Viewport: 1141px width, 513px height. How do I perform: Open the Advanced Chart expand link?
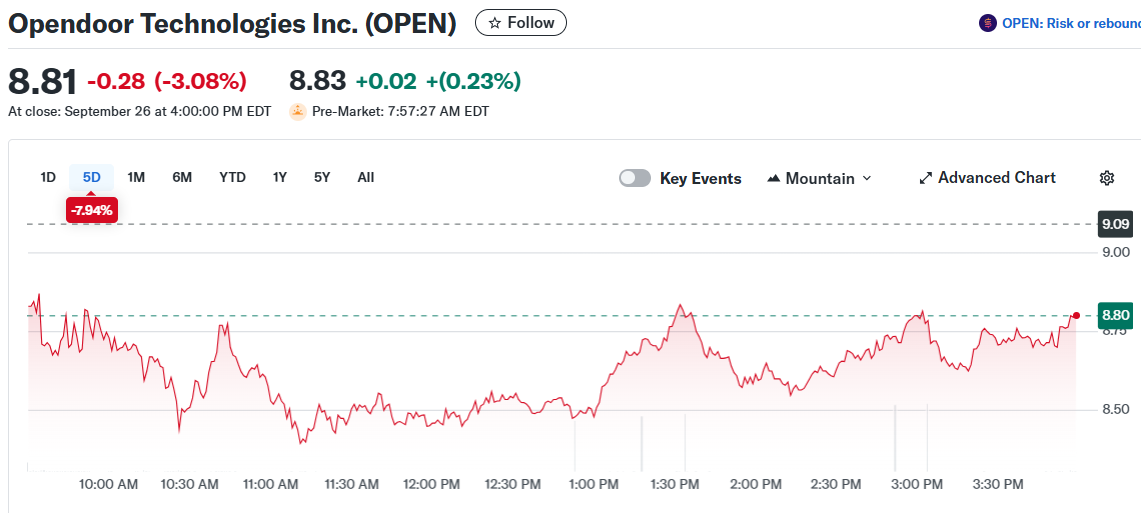click(x=987, y=178)
